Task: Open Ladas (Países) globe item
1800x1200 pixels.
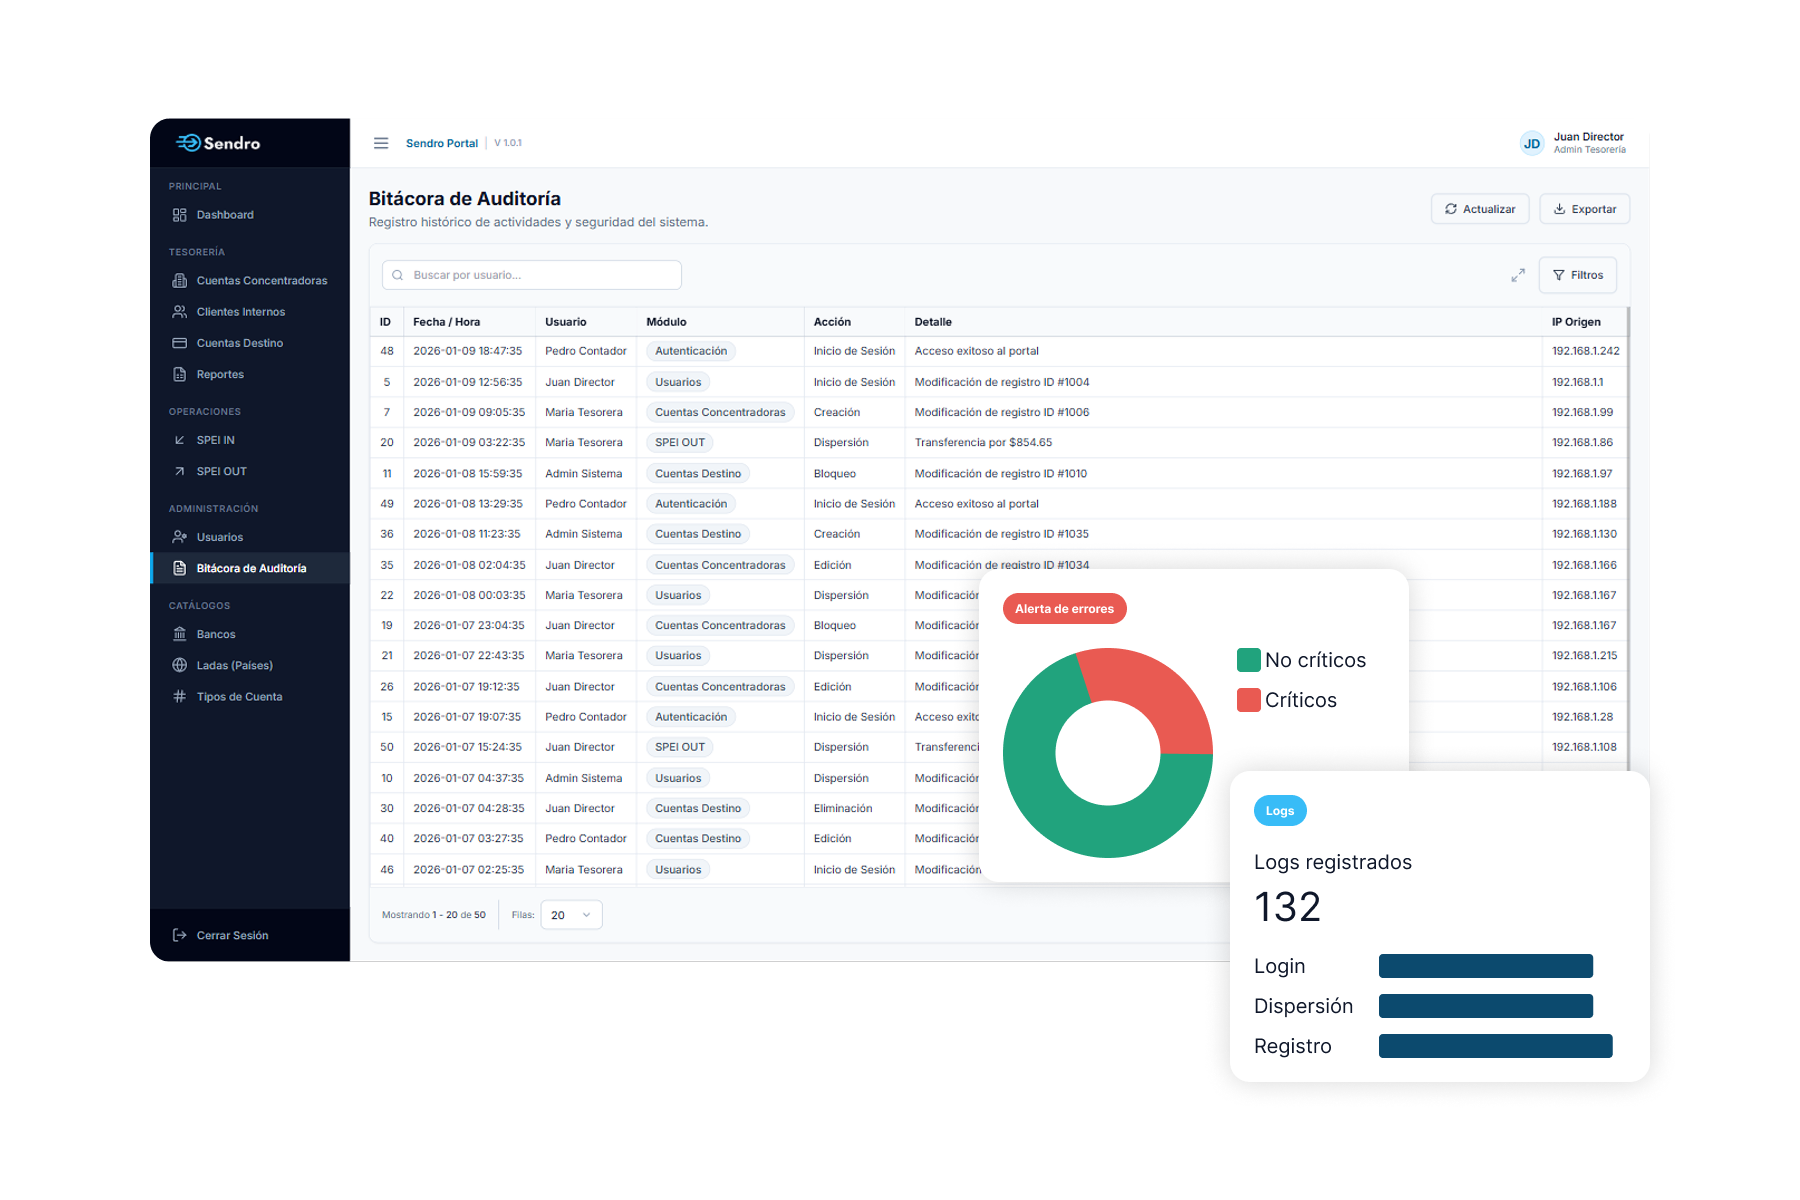Action: [x=234, y=665]
